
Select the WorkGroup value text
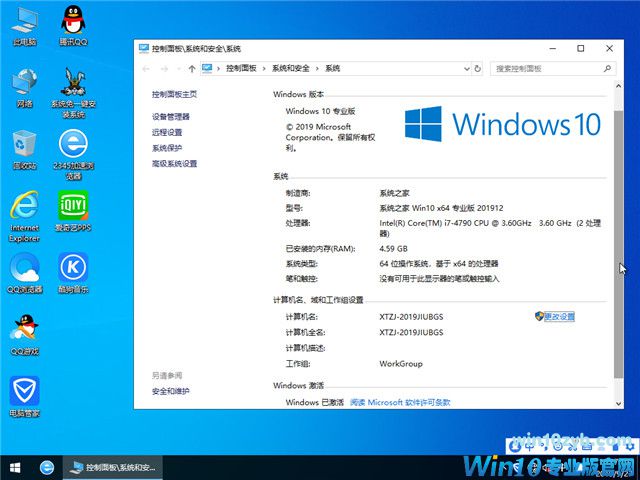[401, 364]
